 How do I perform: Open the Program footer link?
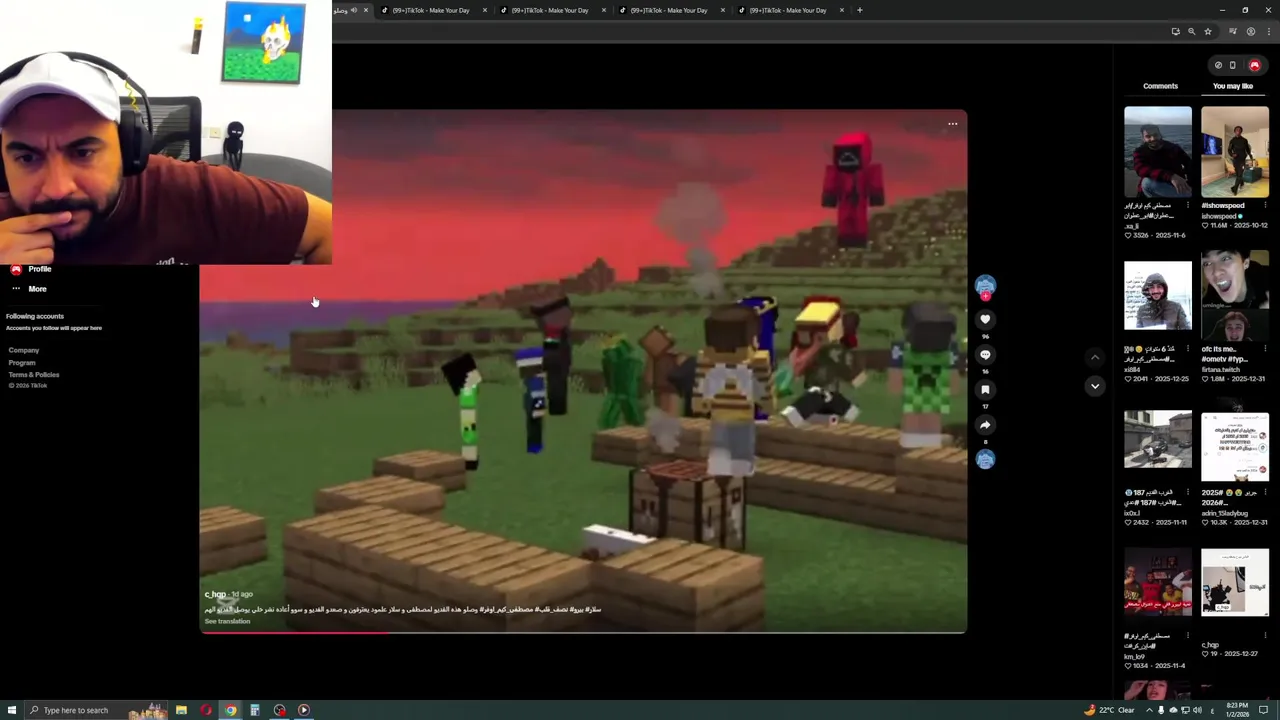pyautogui.click(x=22, y=362)
